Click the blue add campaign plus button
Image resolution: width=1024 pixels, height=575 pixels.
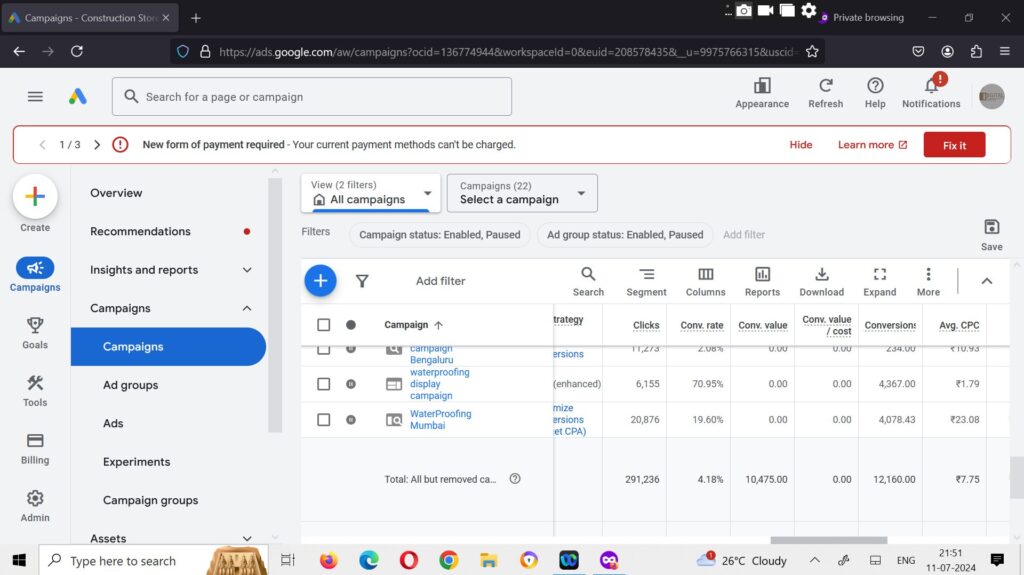(320, 281)
